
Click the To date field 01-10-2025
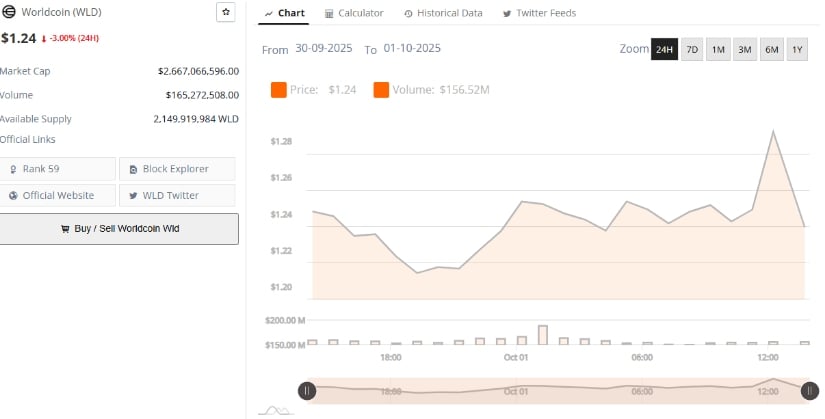410,49
